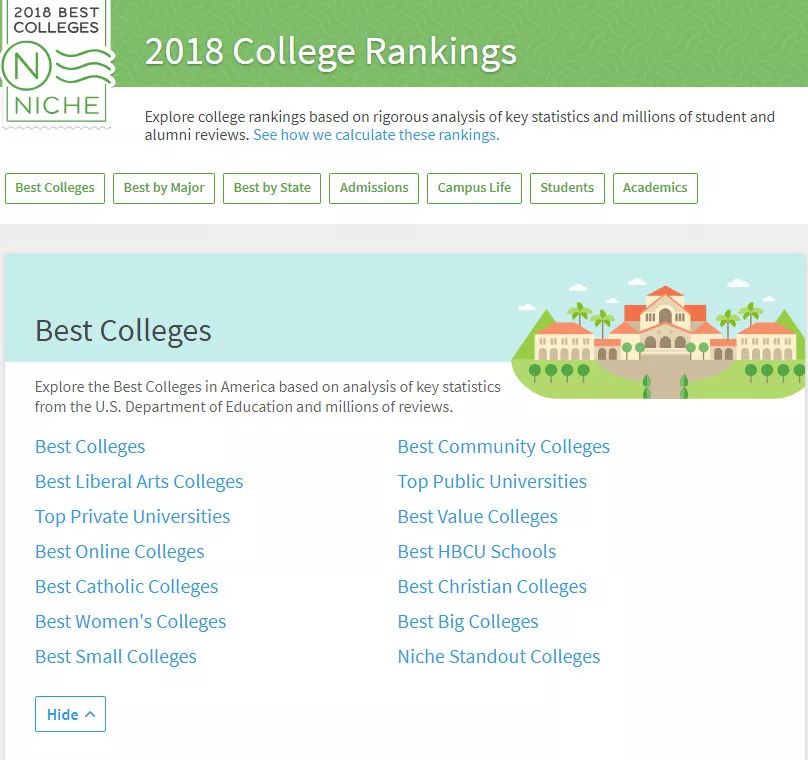Open Niche Standout Colleges link
The height and width of the screenshot is (760, 808).
[499, 657]
